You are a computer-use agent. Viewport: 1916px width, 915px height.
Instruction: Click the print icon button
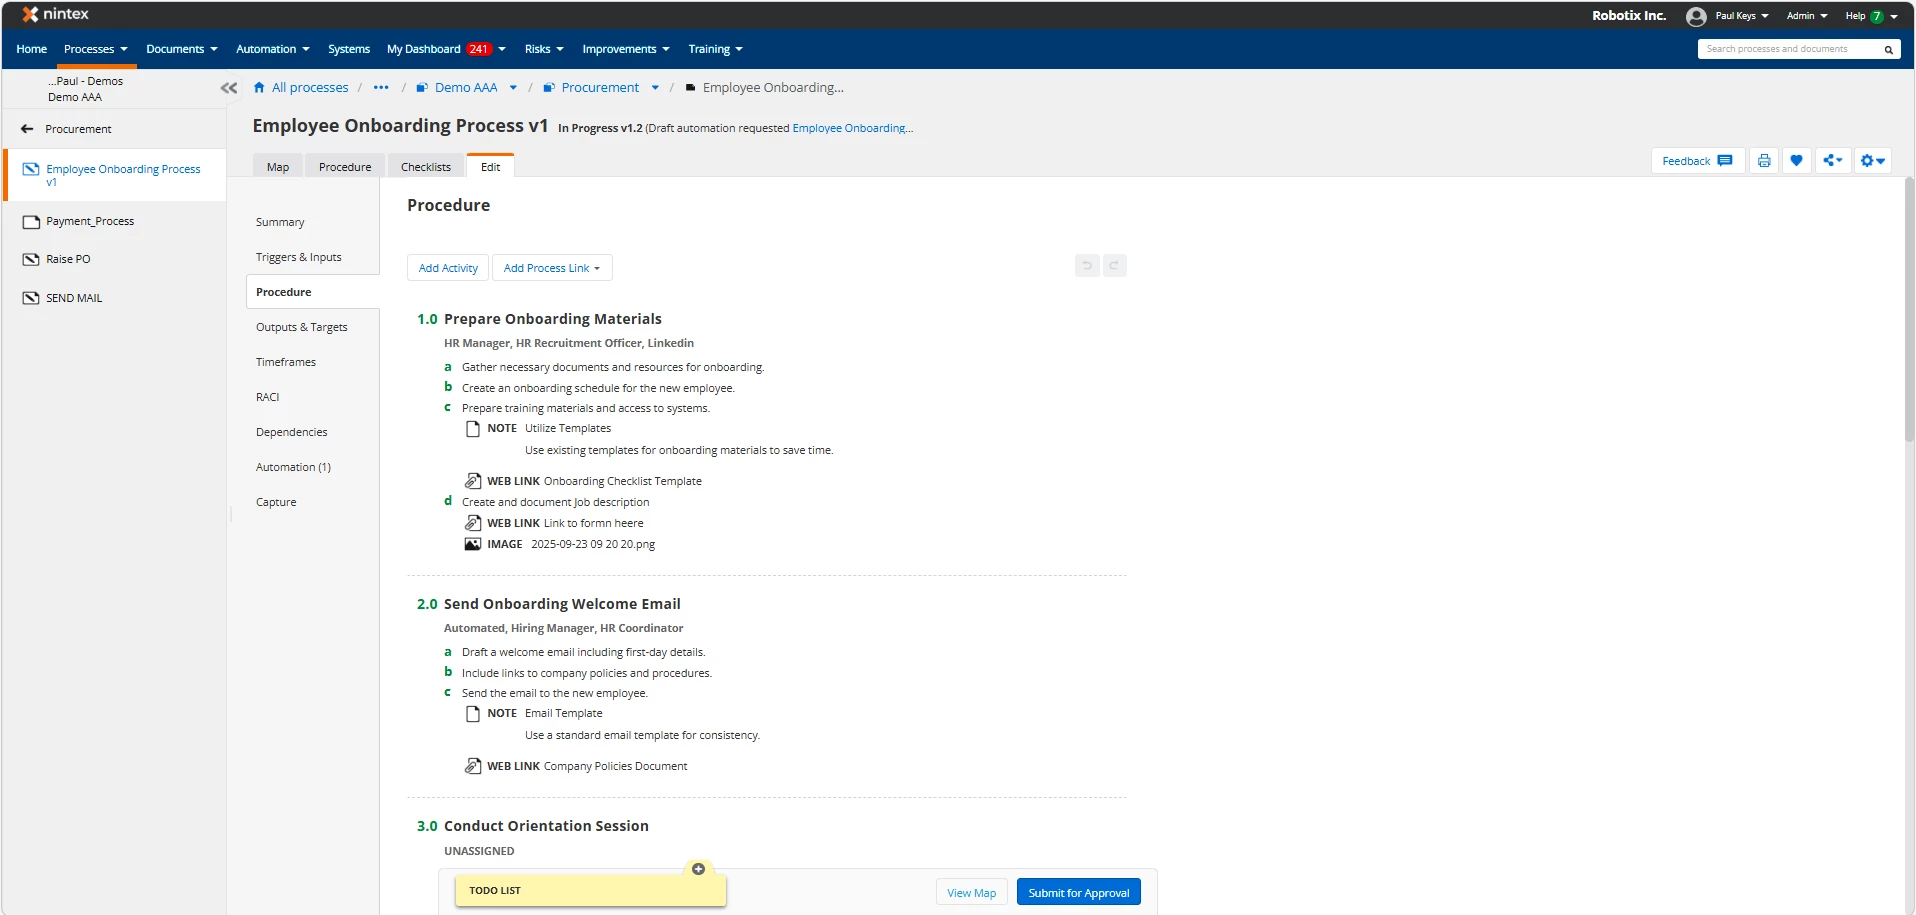click(1764, 161)
